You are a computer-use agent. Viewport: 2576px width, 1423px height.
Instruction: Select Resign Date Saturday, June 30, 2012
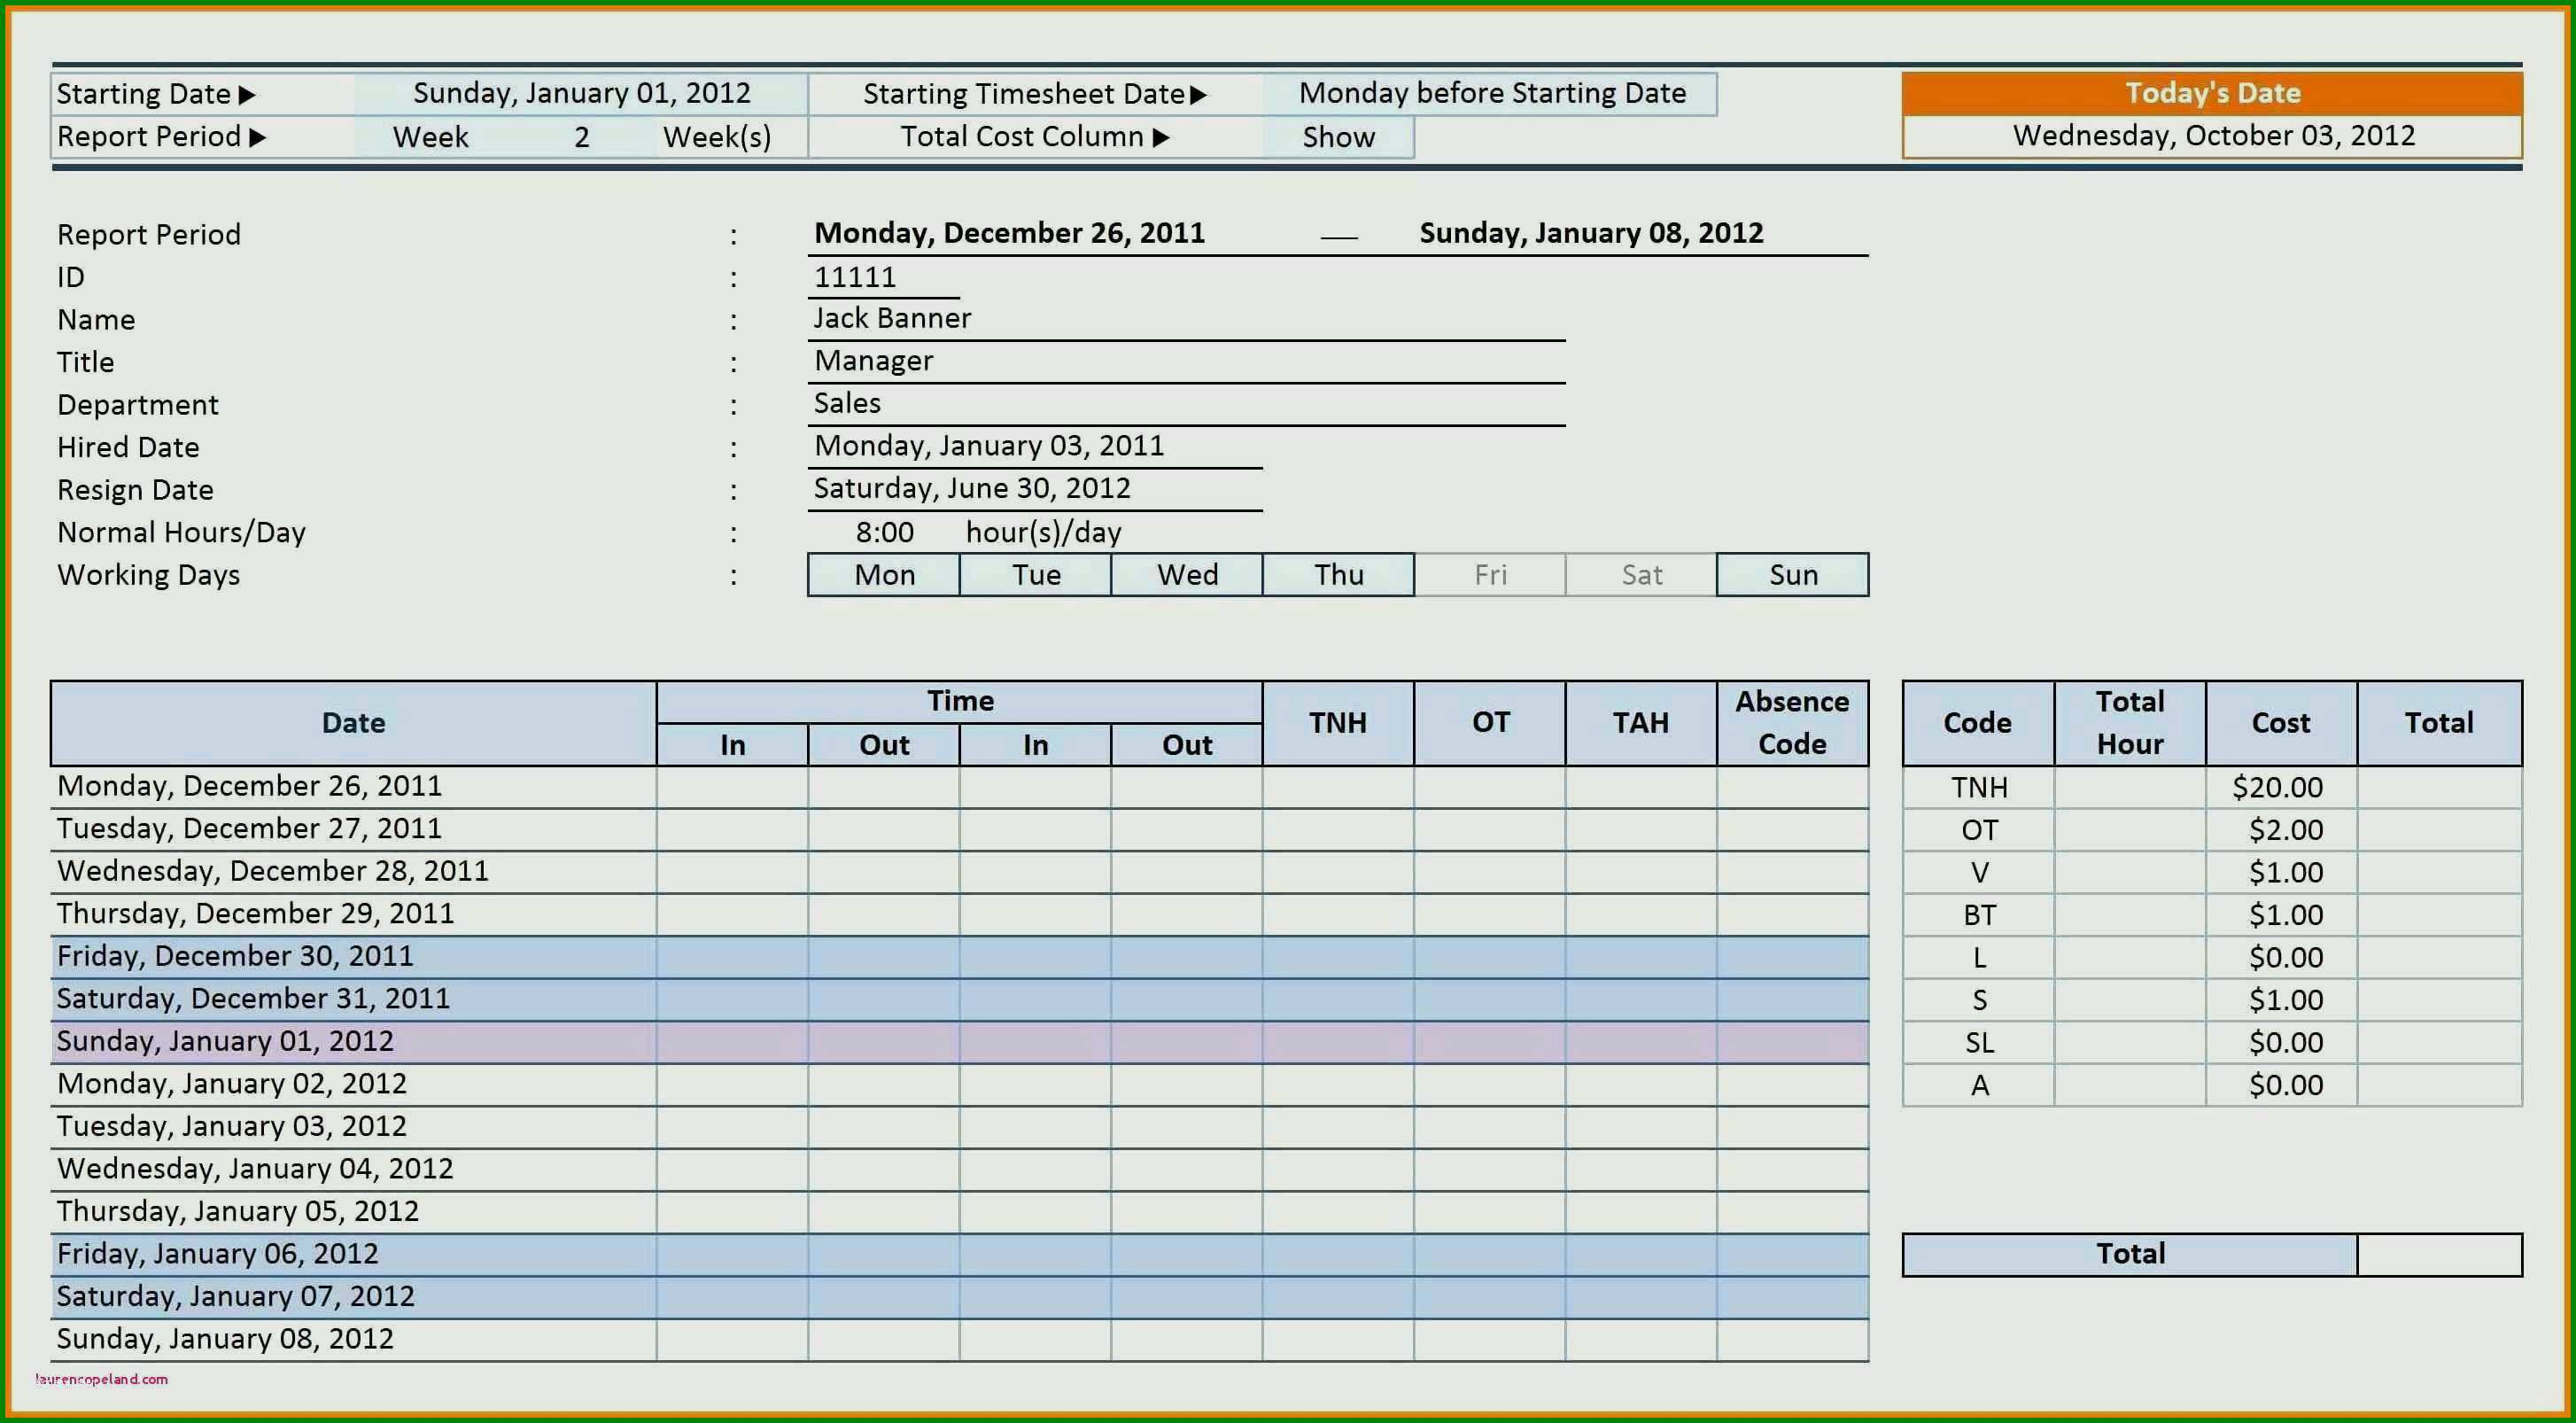pyautogui.click(x=1035, y=489)
